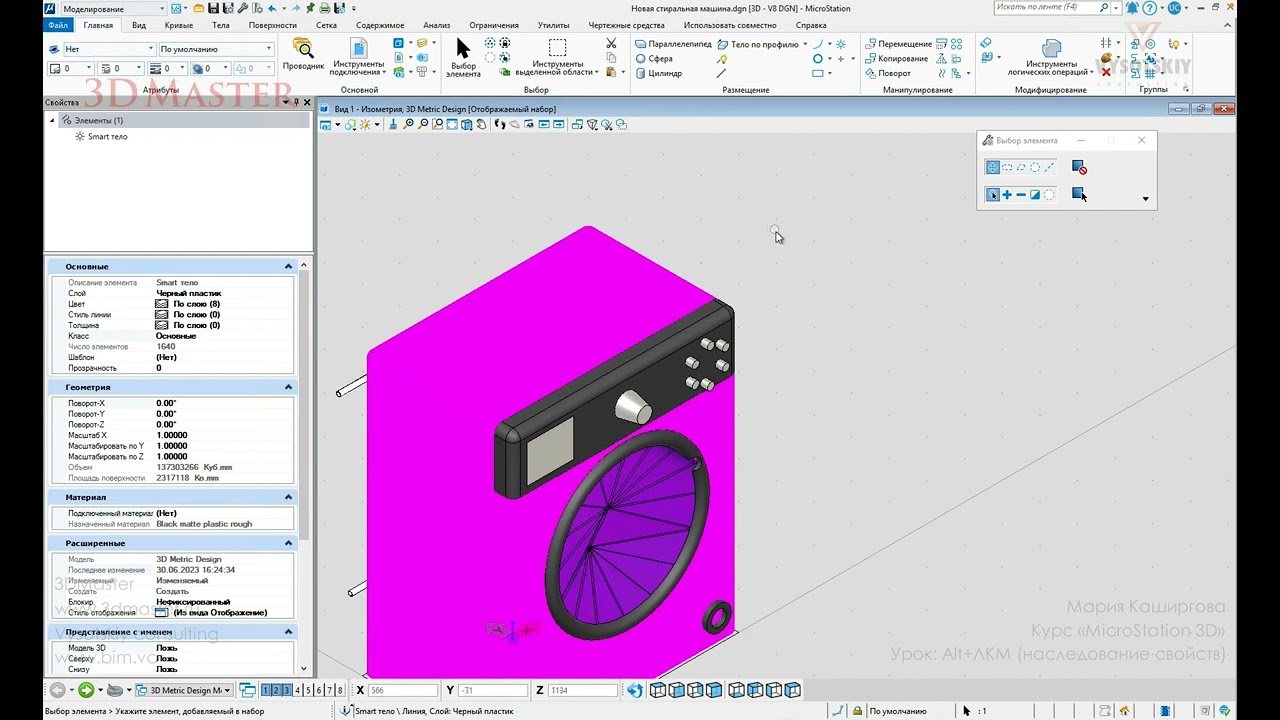Toggle view number 4 button
The height and width of the screenshot is (720, 1280).
(298, 690)
